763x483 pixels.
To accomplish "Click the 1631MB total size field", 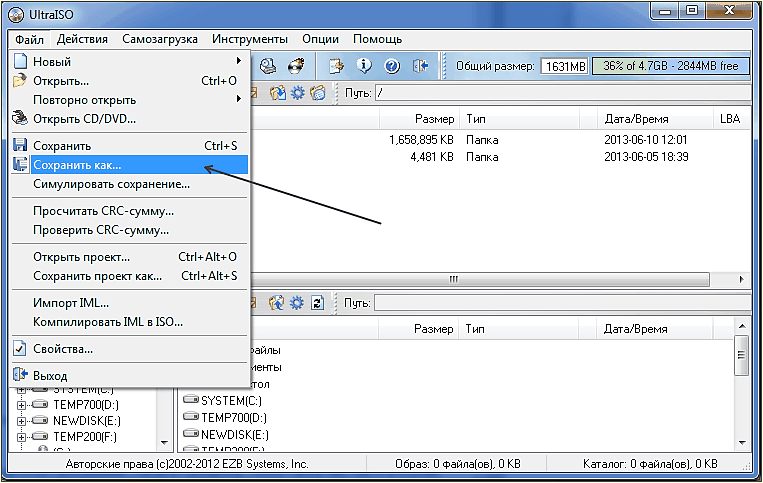I will [x=564, y=66].
